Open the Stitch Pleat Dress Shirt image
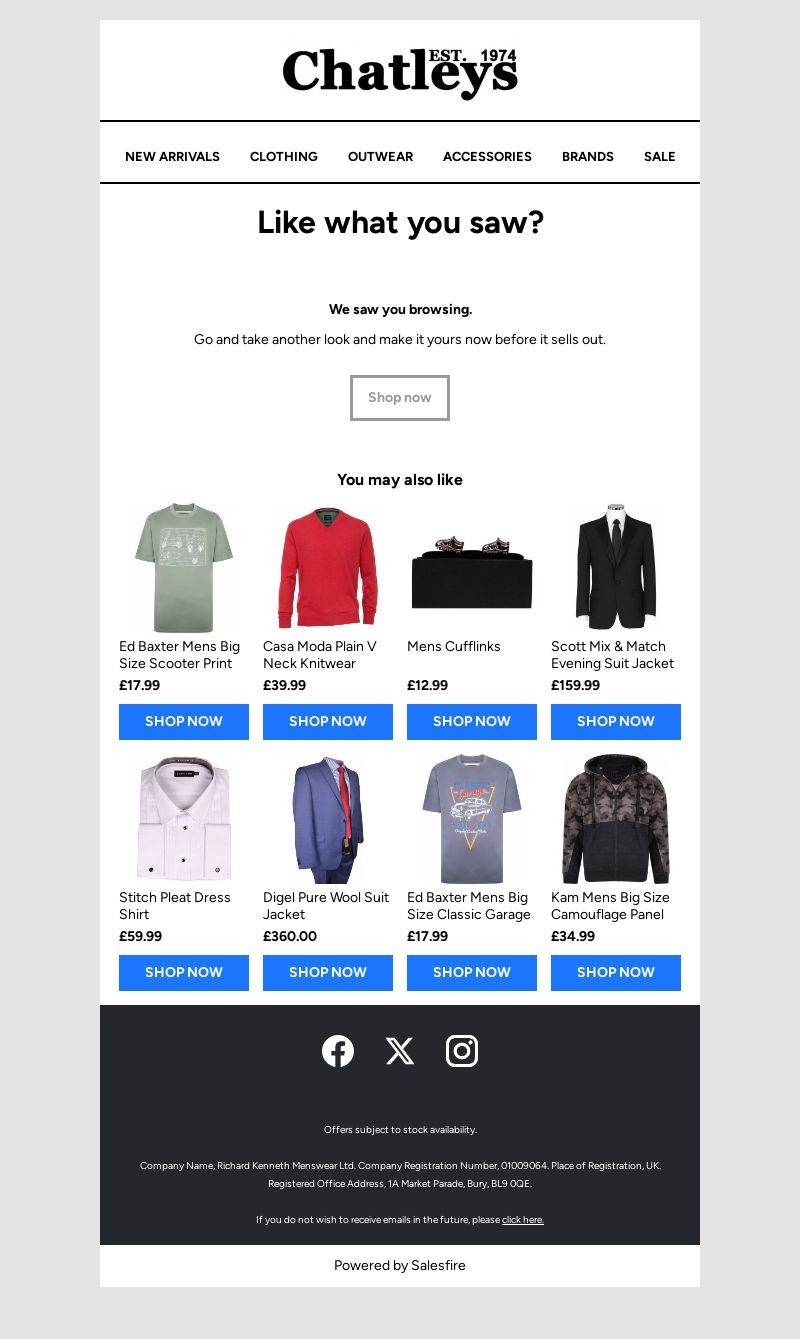 pyautogui.click(x=184, y=818)
